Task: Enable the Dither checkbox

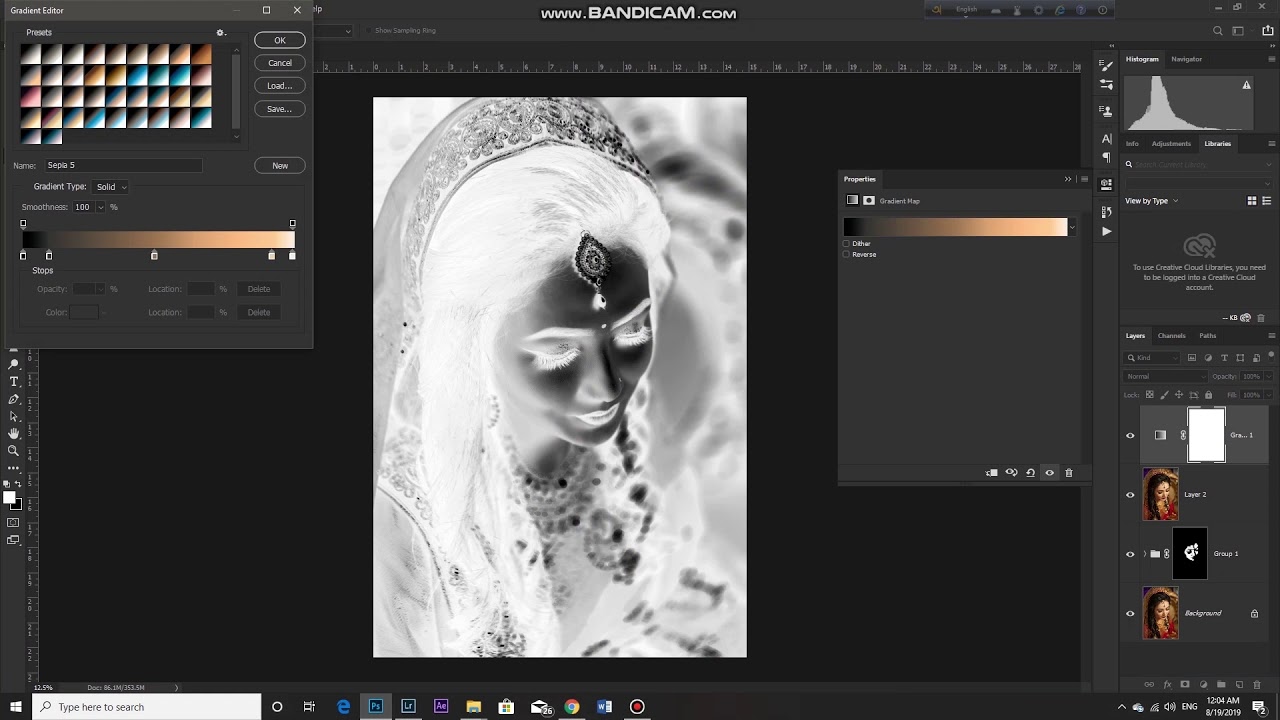Action: 846,244
